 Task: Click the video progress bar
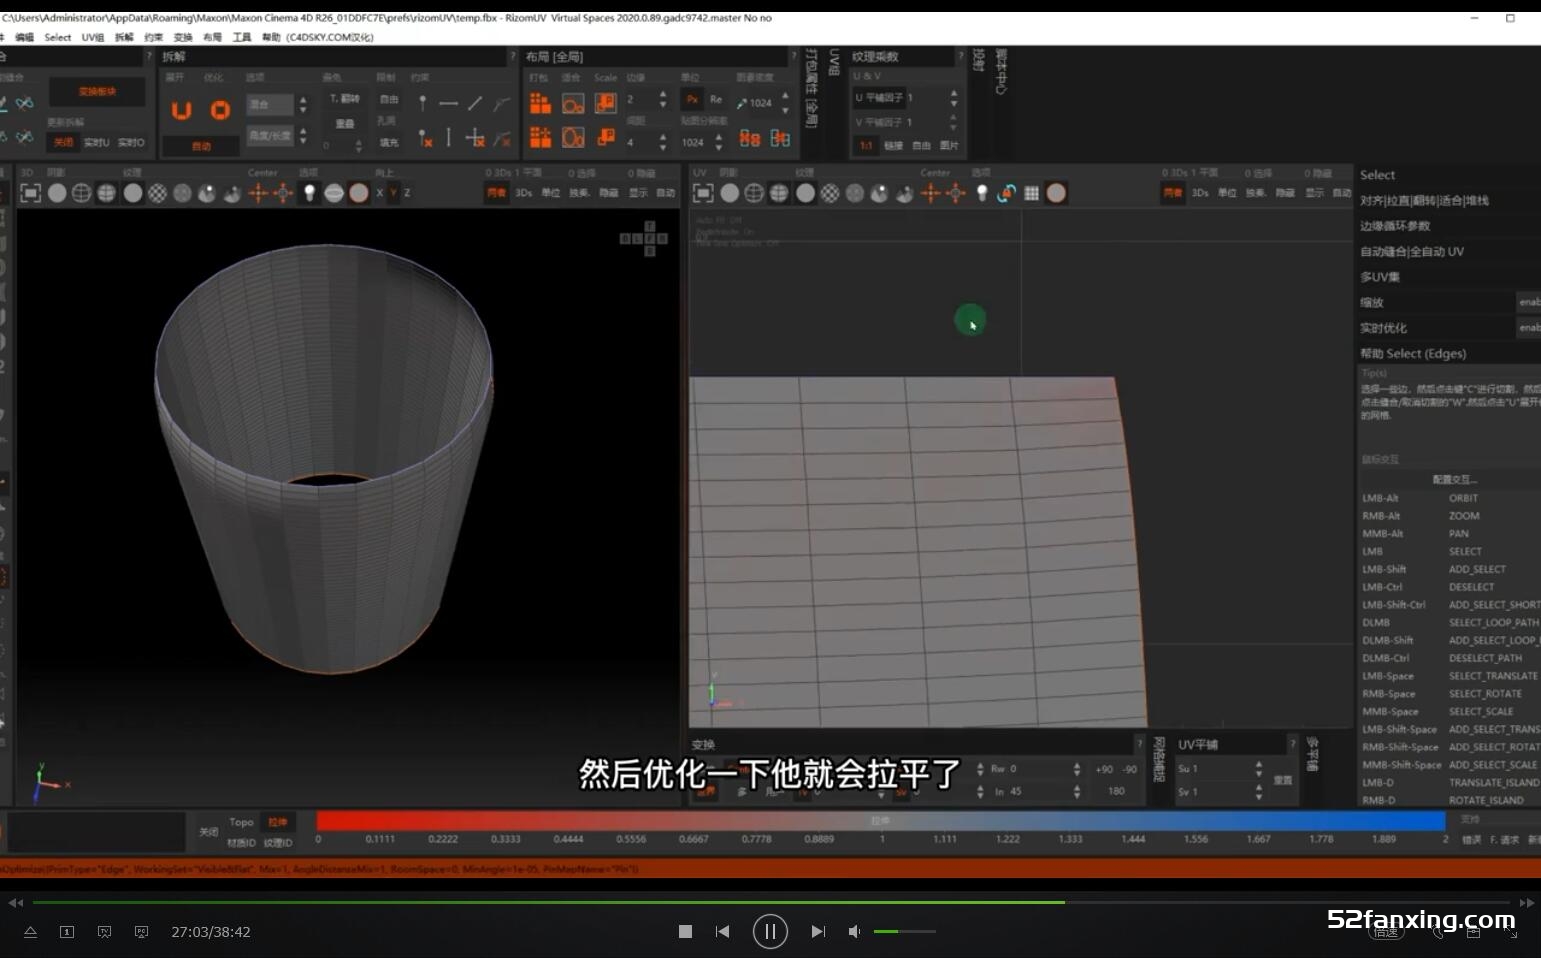[x=770, y=902]
